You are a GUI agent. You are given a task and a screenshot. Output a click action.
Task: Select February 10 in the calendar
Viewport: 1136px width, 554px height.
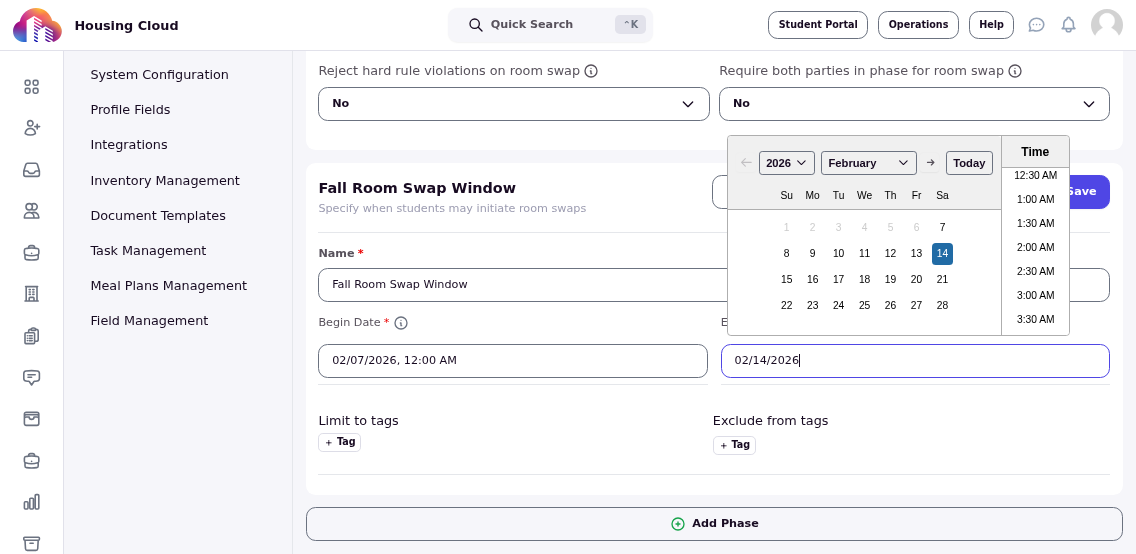click(x=838, y=253)
